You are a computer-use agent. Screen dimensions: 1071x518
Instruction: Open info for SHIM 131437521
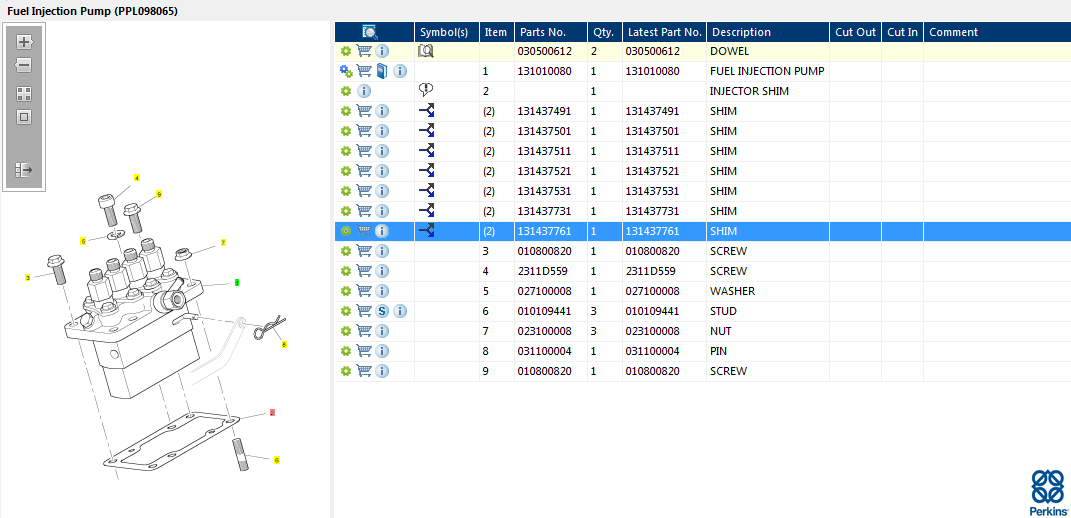click(382, 171)
